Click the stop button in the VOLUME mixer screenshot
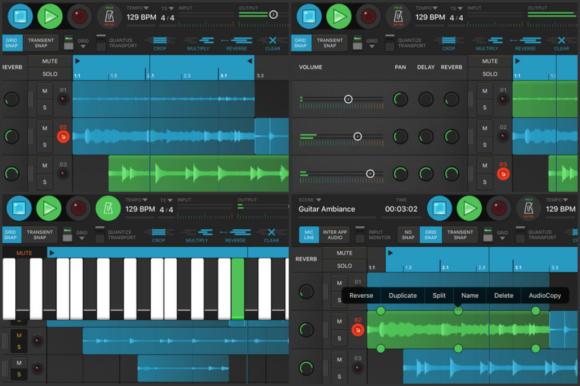This screenshot has width=580, height=386. [309, 16]
